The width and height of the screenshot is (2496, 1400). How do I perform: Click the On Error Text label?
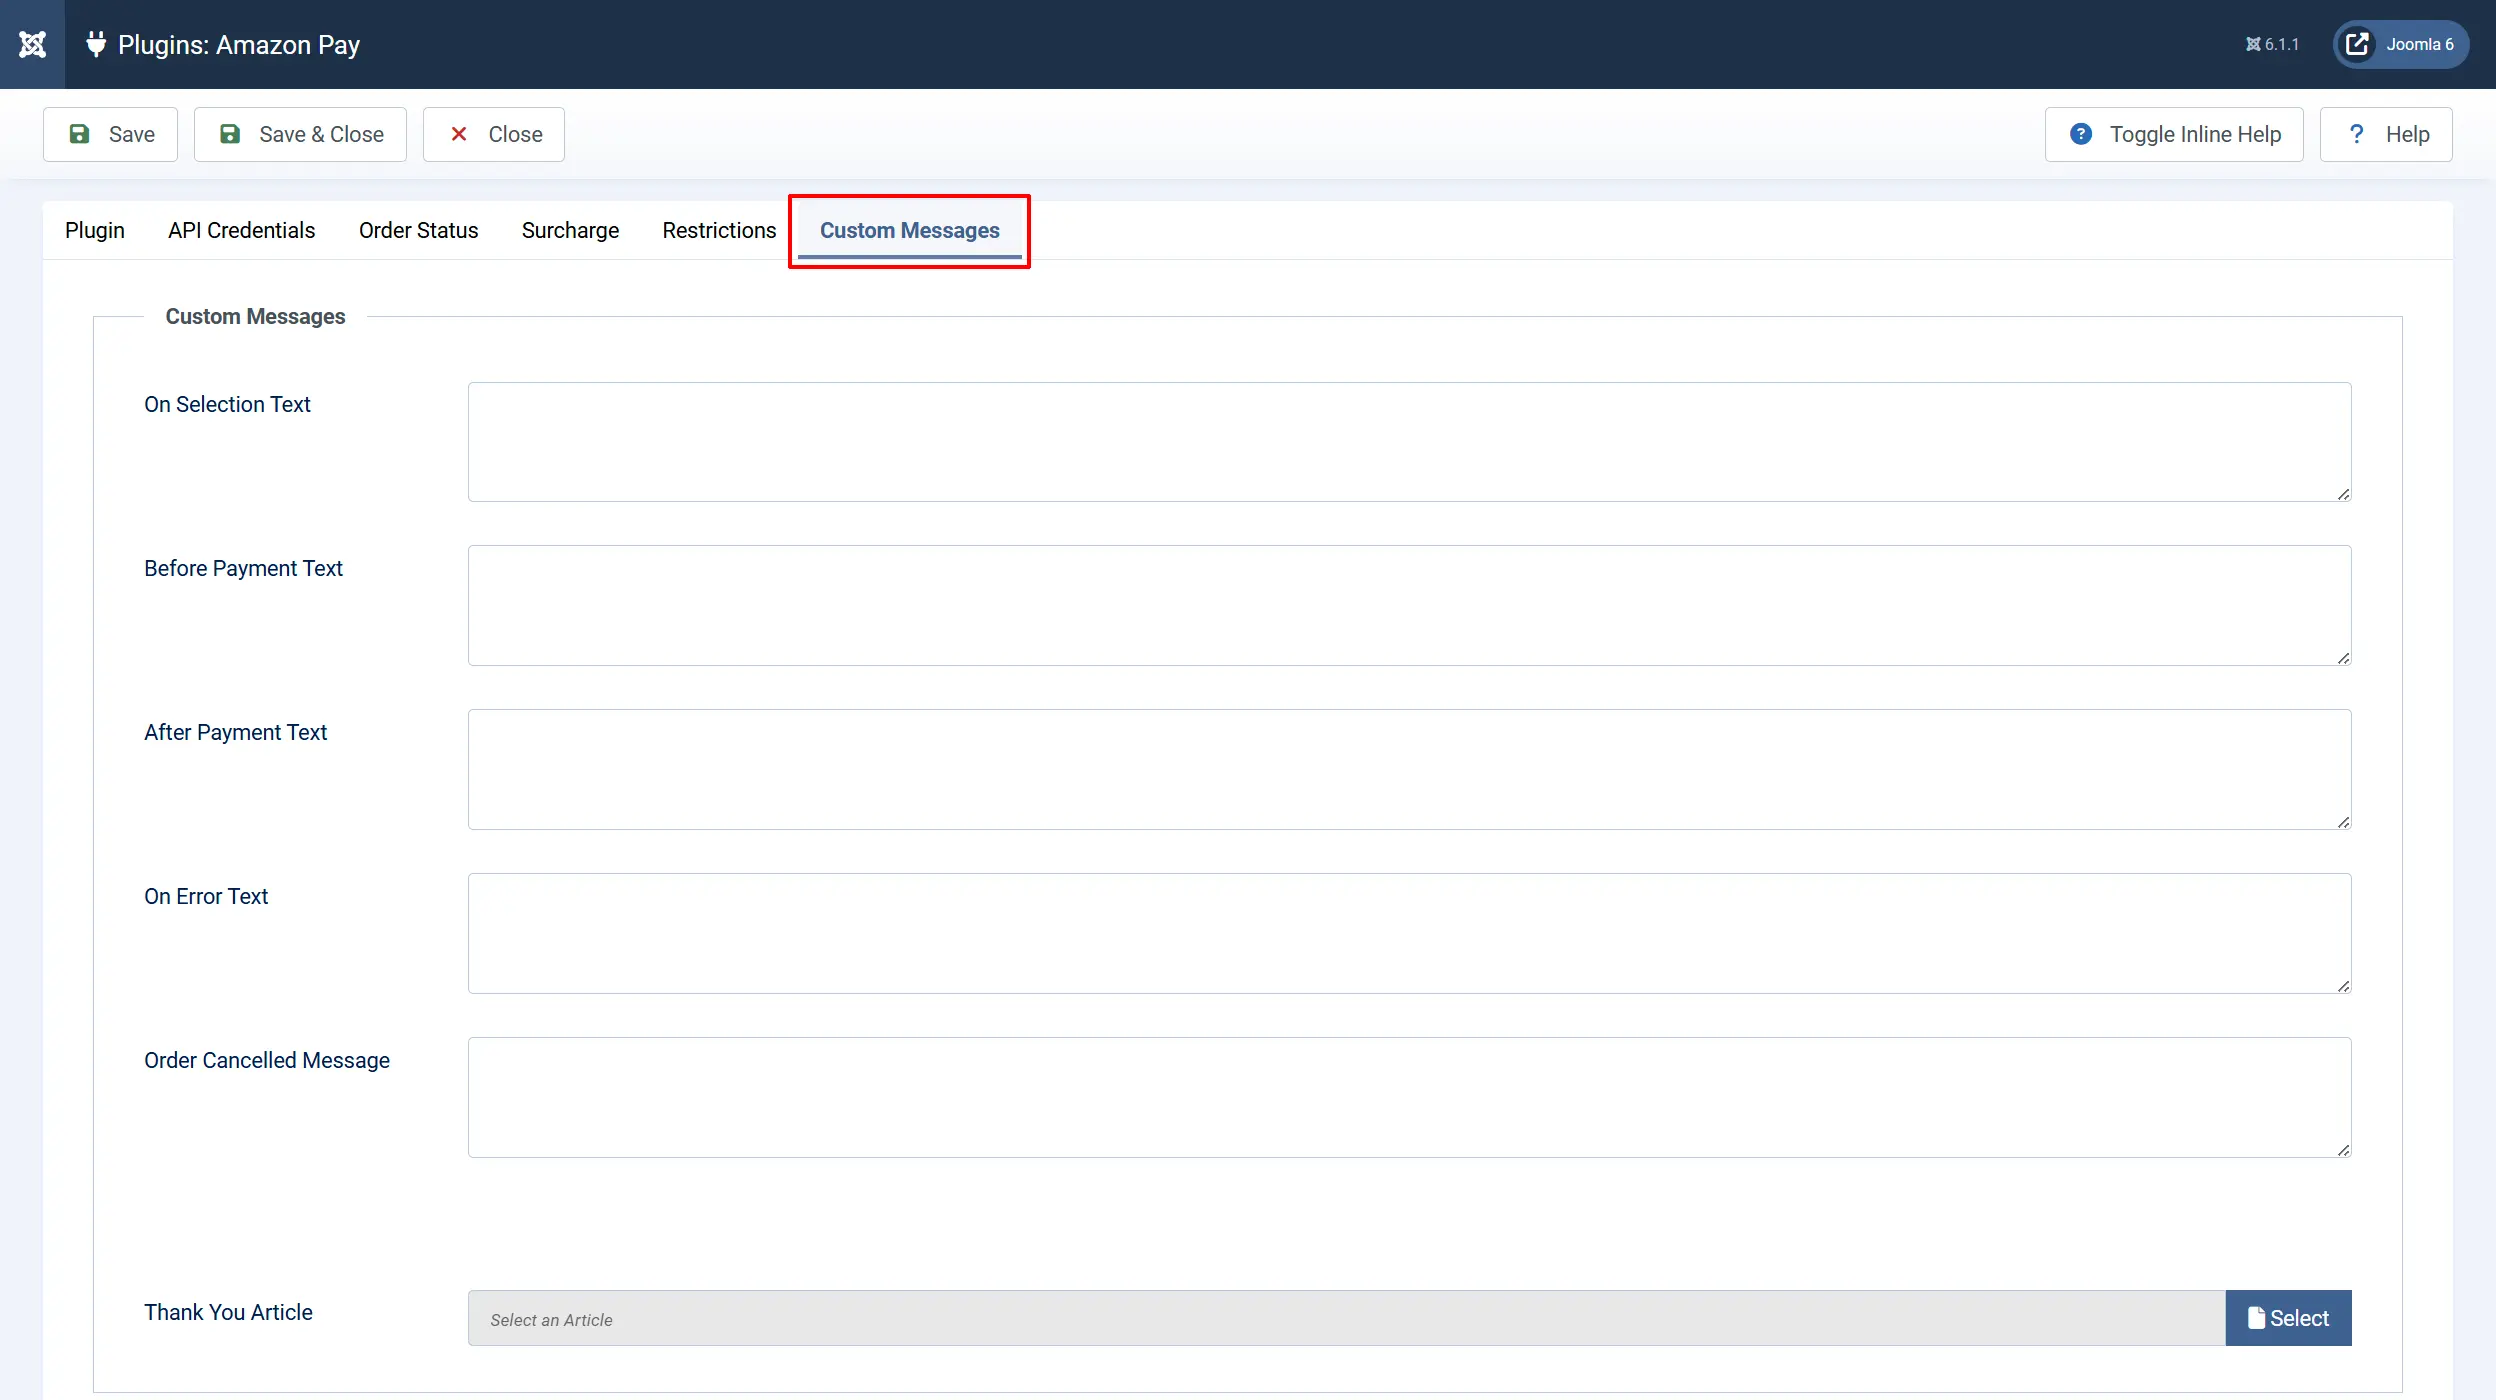(206, 896)
